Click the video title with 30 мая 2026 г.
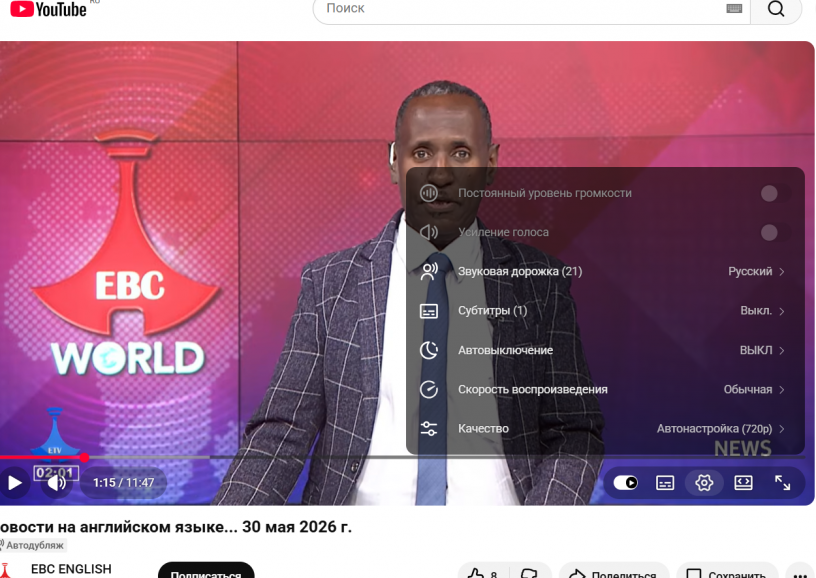Screen dimensions: 816x578 click(175, 527)
